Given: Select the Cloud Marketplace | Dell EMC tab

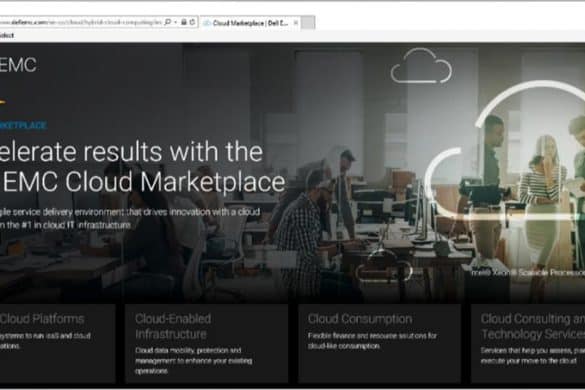Looking at the screenshot, I should pyautogui.click(x=249, y=23).
